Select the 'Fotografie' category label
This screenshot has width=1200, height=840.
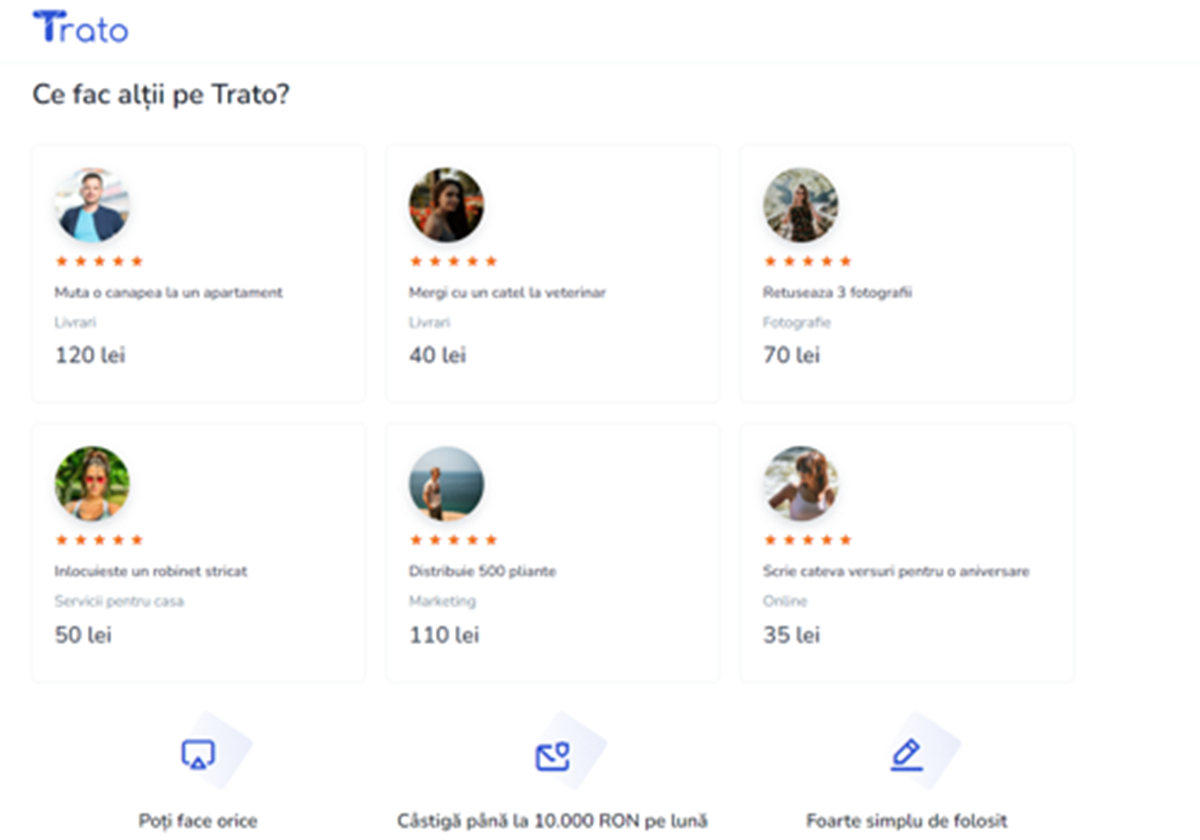[x=796, y=323]
